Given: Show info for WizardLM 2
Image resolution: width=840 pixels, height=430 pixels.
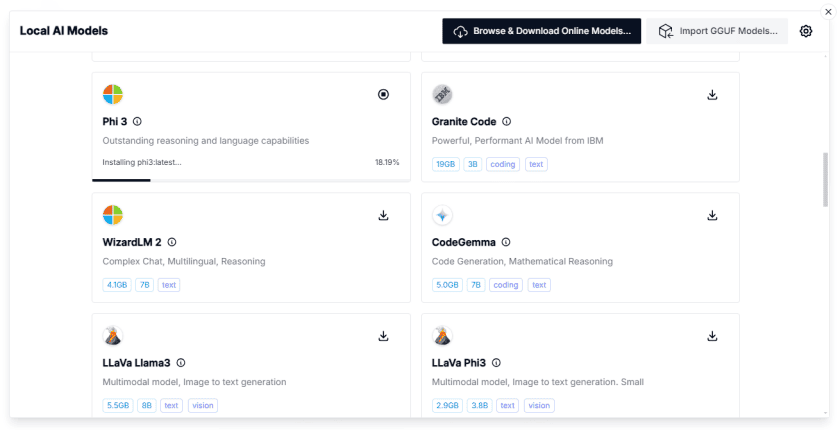Looking at the screenshot, I should click(172, 242).
